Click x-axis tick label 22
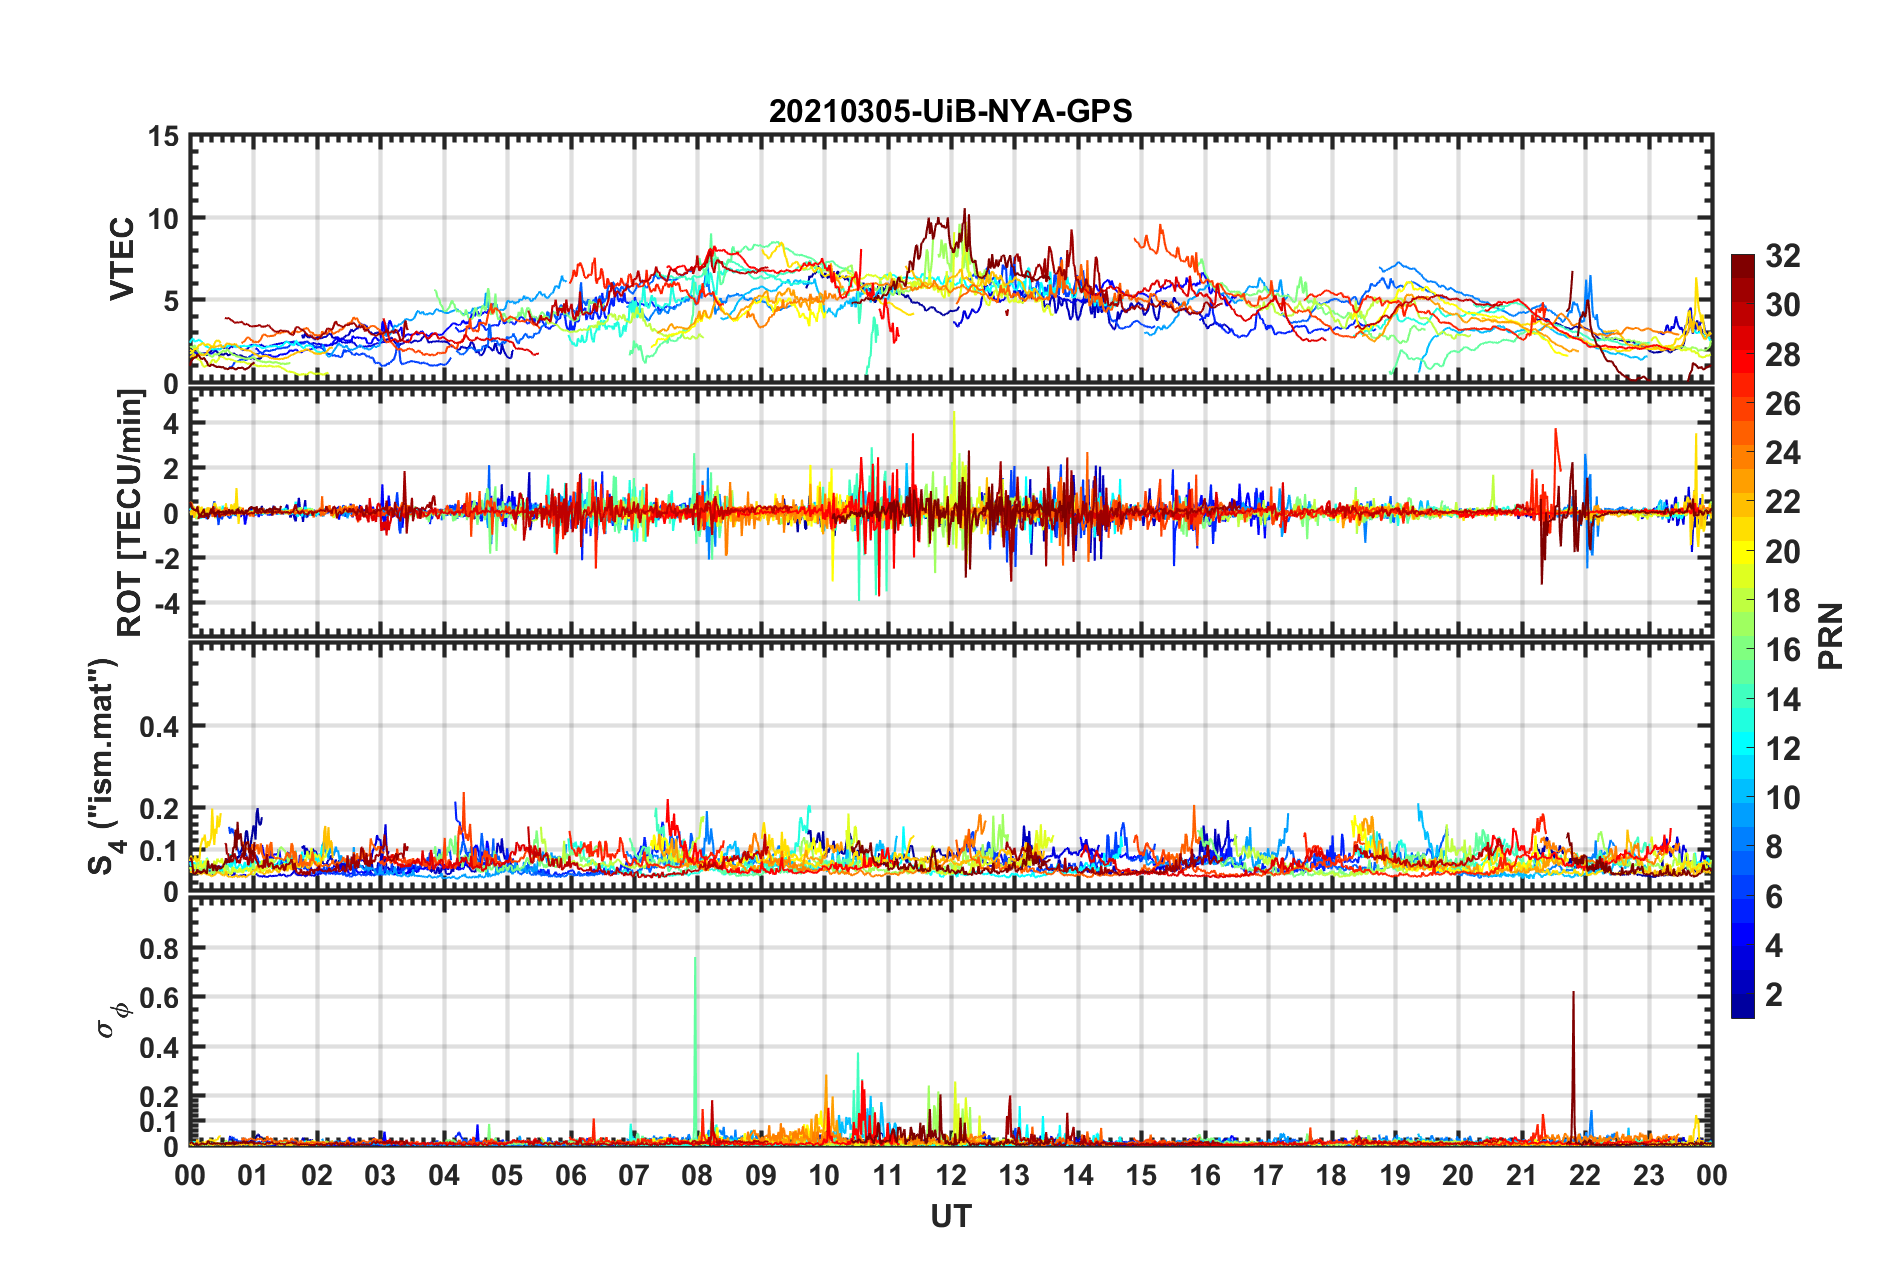The height and width of the screenshot is (1272, 1902). tap(1585, 1175)
